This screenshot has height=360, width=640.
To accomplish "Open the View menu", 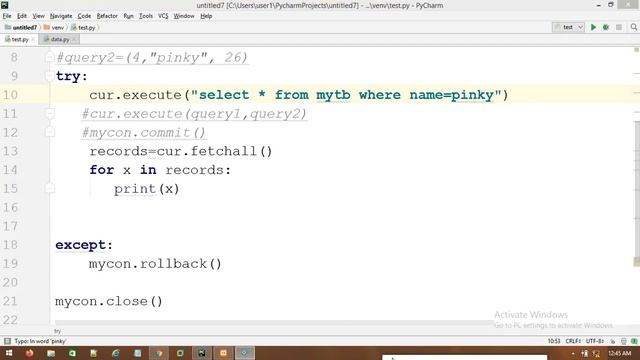I will [x=38, y=16].
